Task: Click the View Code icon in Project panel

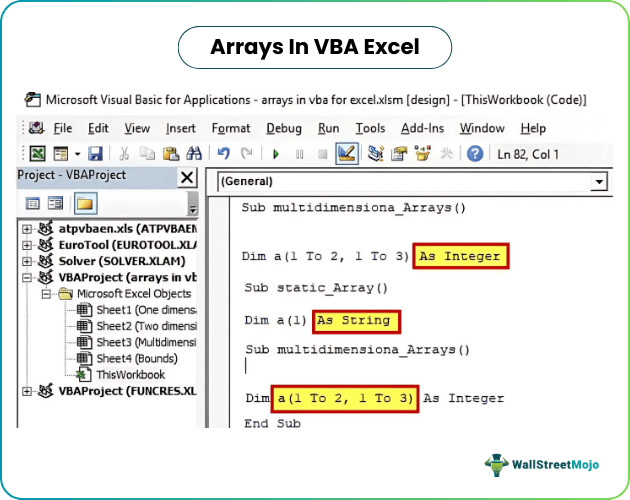Action: (x=33, y=204)
